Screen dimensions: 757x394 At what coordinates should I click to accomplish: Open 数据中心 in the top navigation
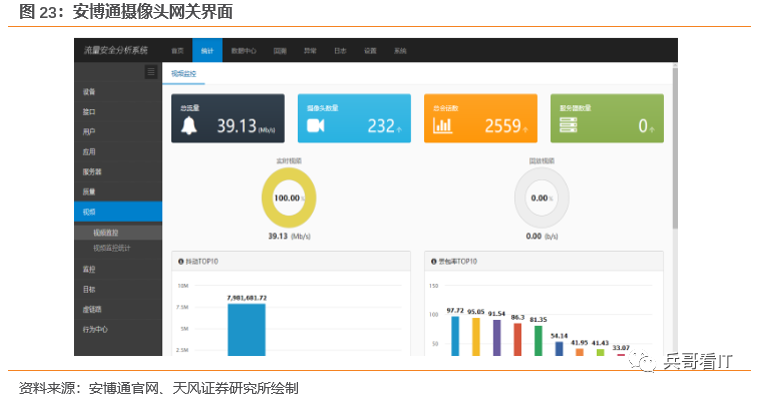[244, 51]
